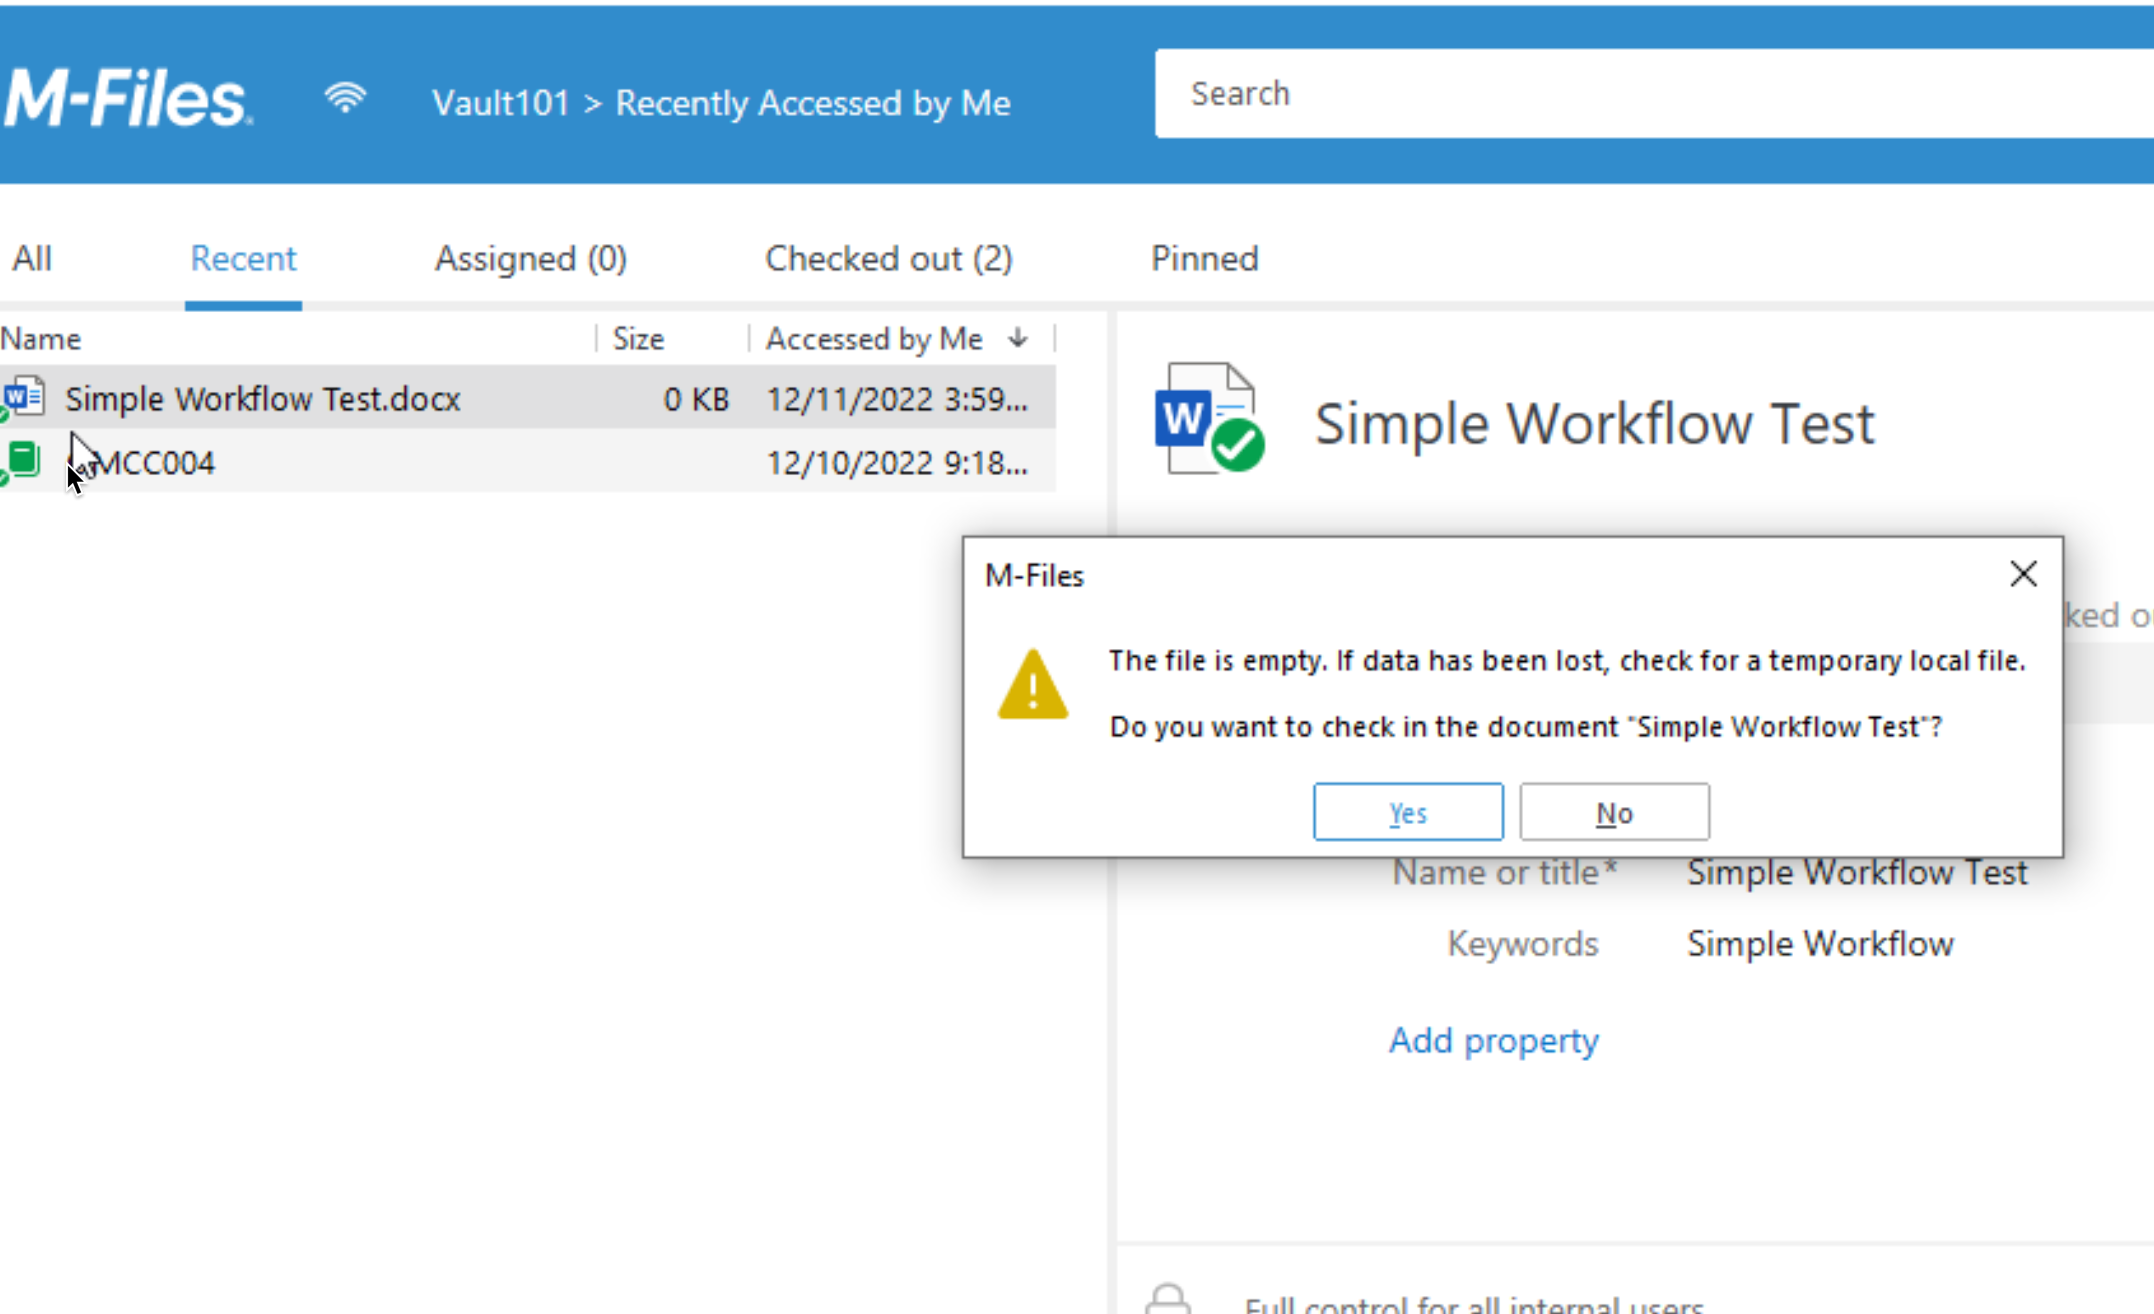Screen dimensions: 2154x1314
Task: Confirm check in with Yes
Action: point(1407,812)
